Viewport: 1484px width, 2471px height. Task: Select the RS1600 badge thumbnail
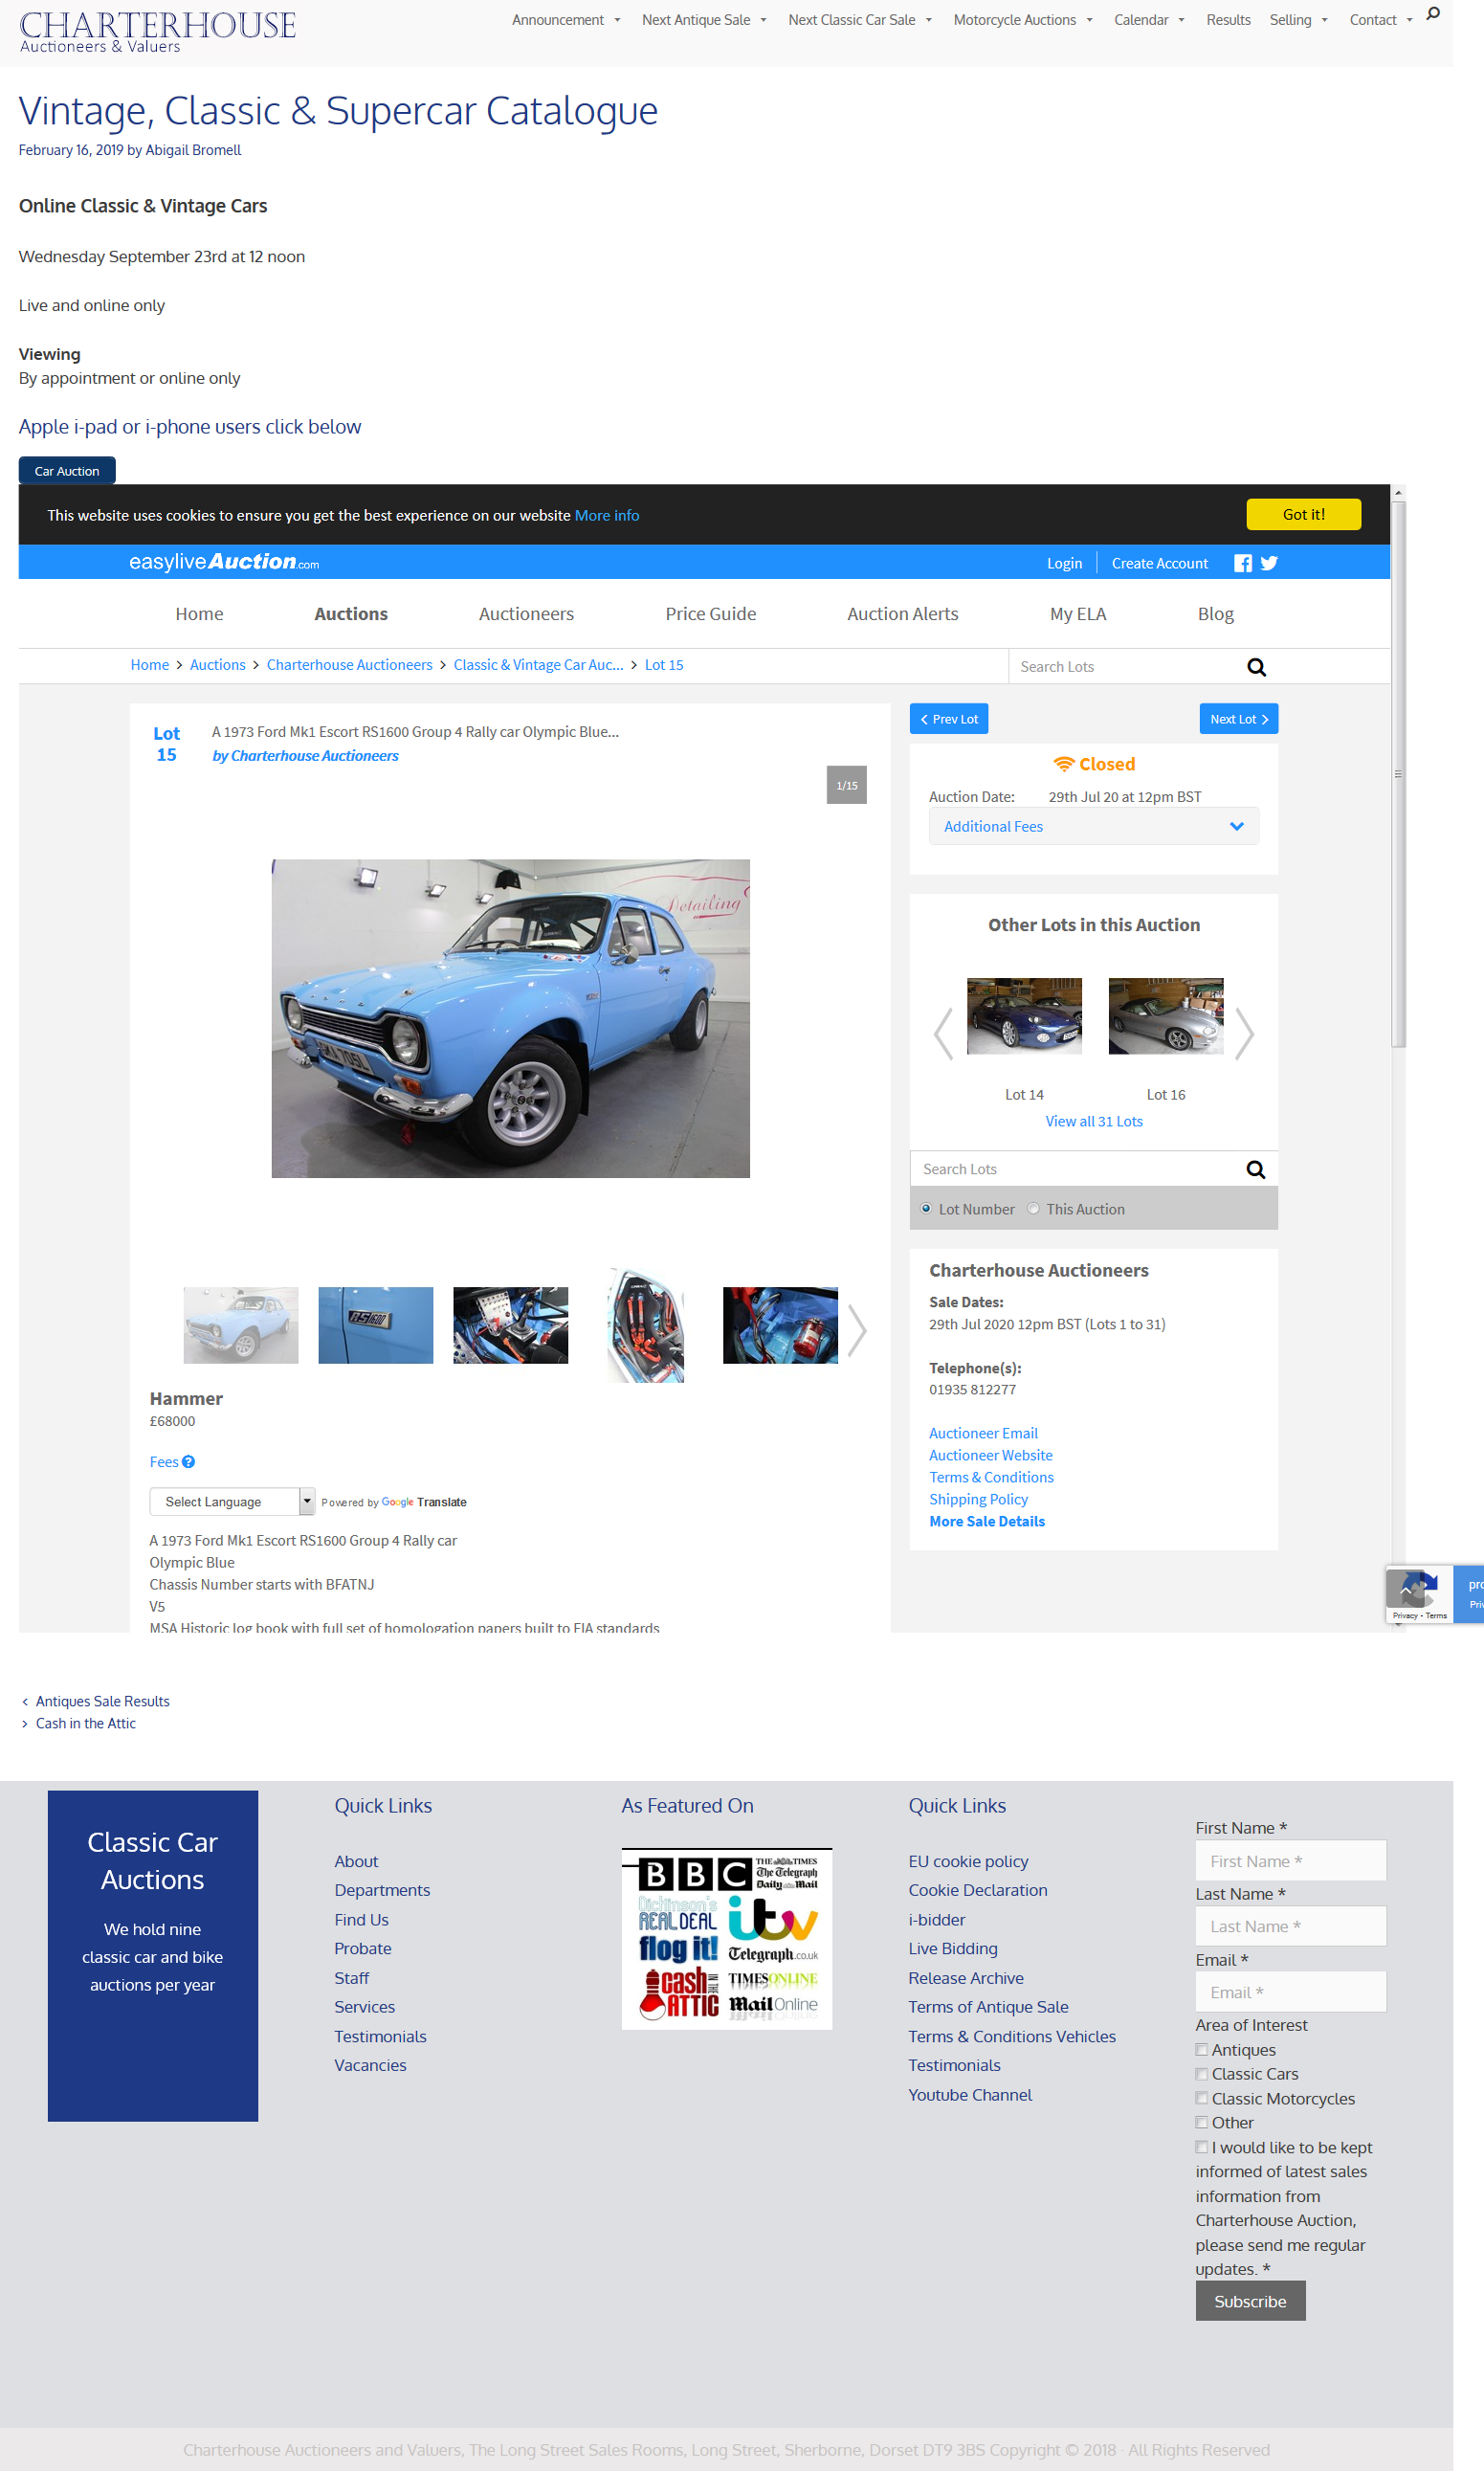[x=376, y=1325]
